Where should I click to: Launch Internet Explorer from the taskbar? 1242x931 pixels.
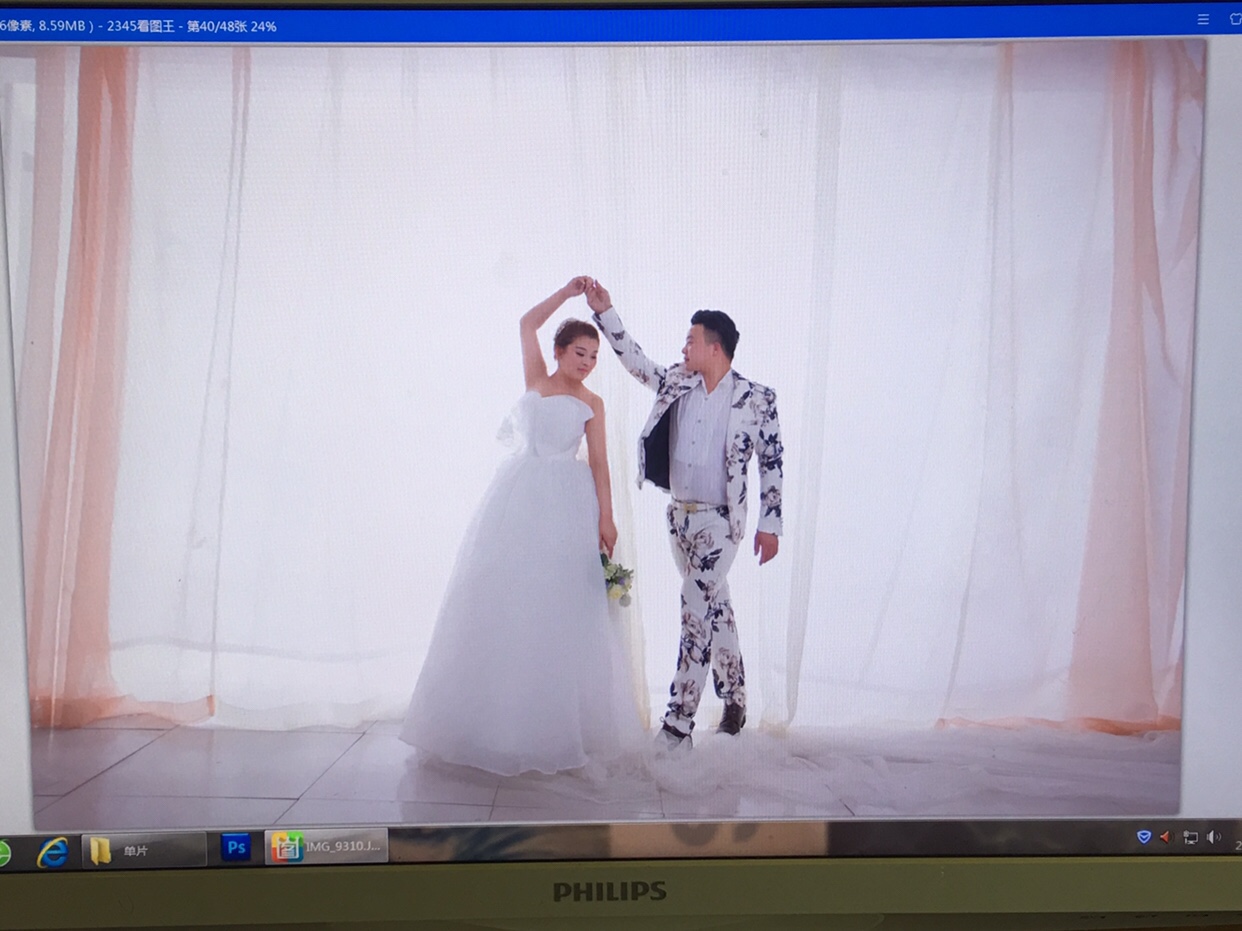pyautogui.click(x=52, y=851)
